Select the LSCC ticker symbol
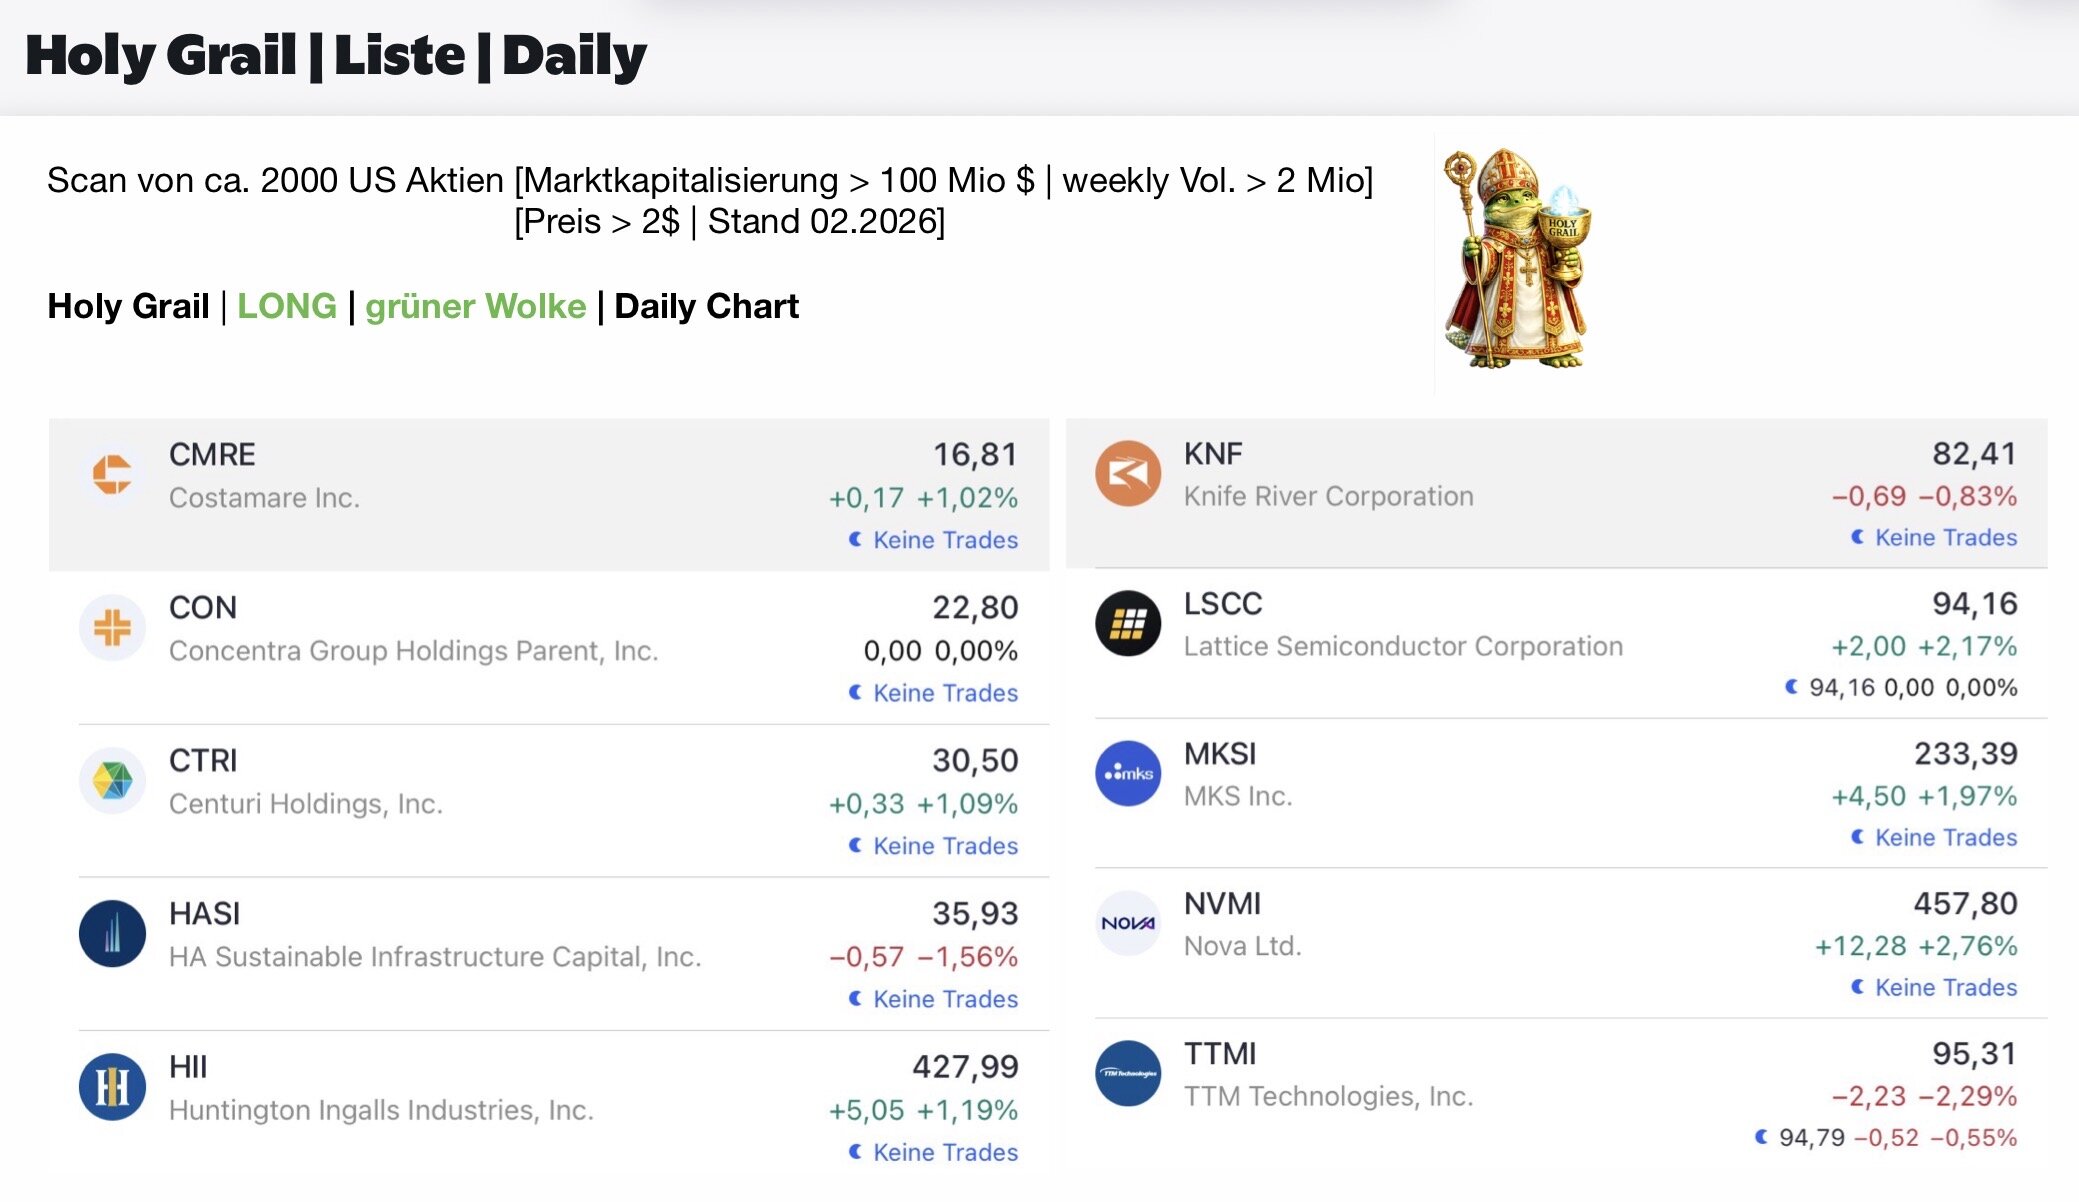 [1223, 604]
